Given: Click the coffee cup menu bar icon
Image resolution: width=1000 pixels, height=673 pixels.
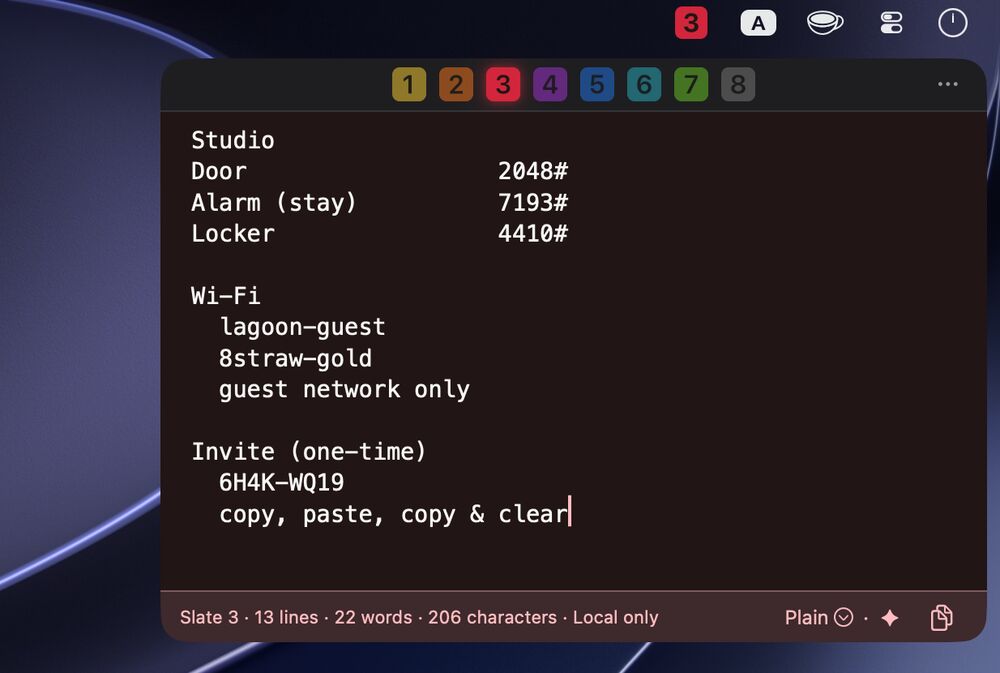Looking at the screenshot, I should pyautogui.click(x=825, y=23).
